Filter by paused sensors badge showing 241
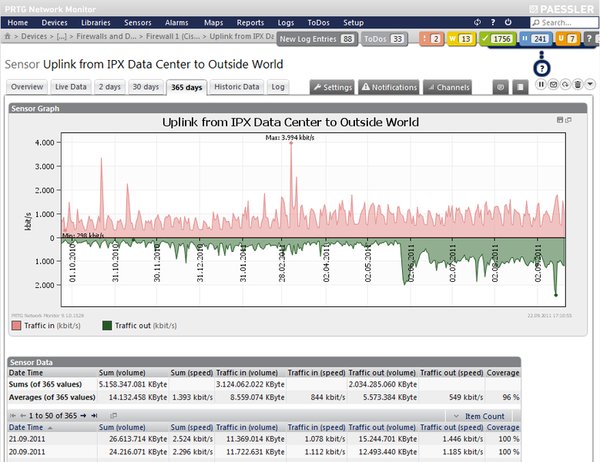The image size is (600, 462). 535,38
